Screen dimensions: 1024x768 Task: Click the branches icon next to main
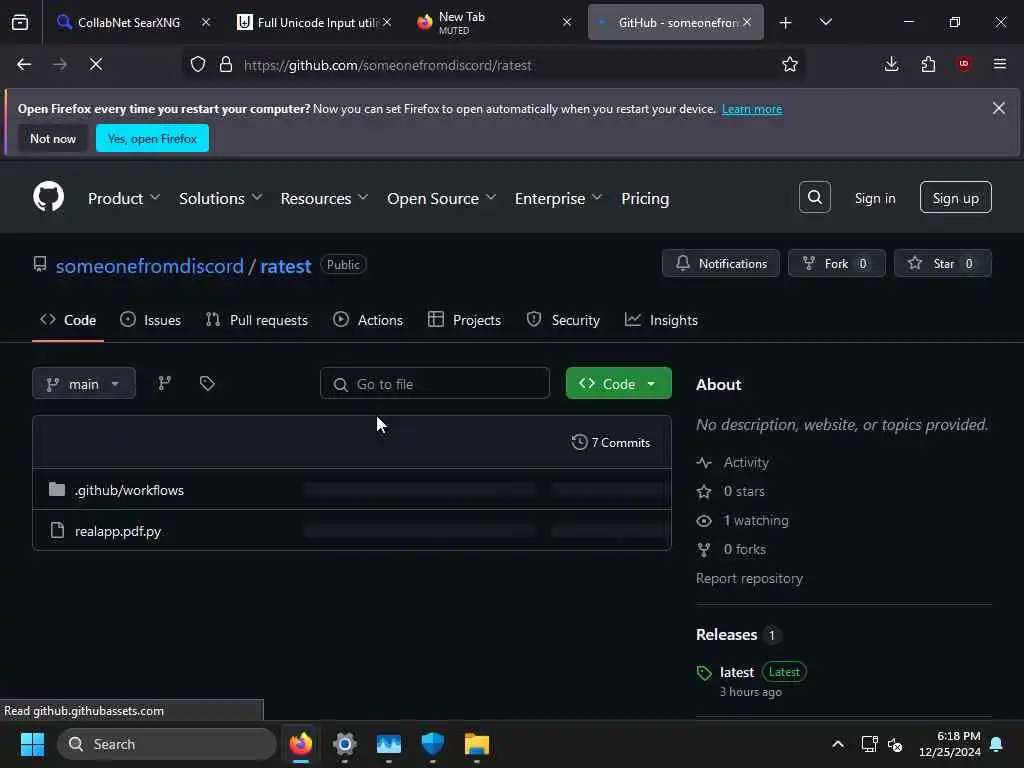point(165,383)
